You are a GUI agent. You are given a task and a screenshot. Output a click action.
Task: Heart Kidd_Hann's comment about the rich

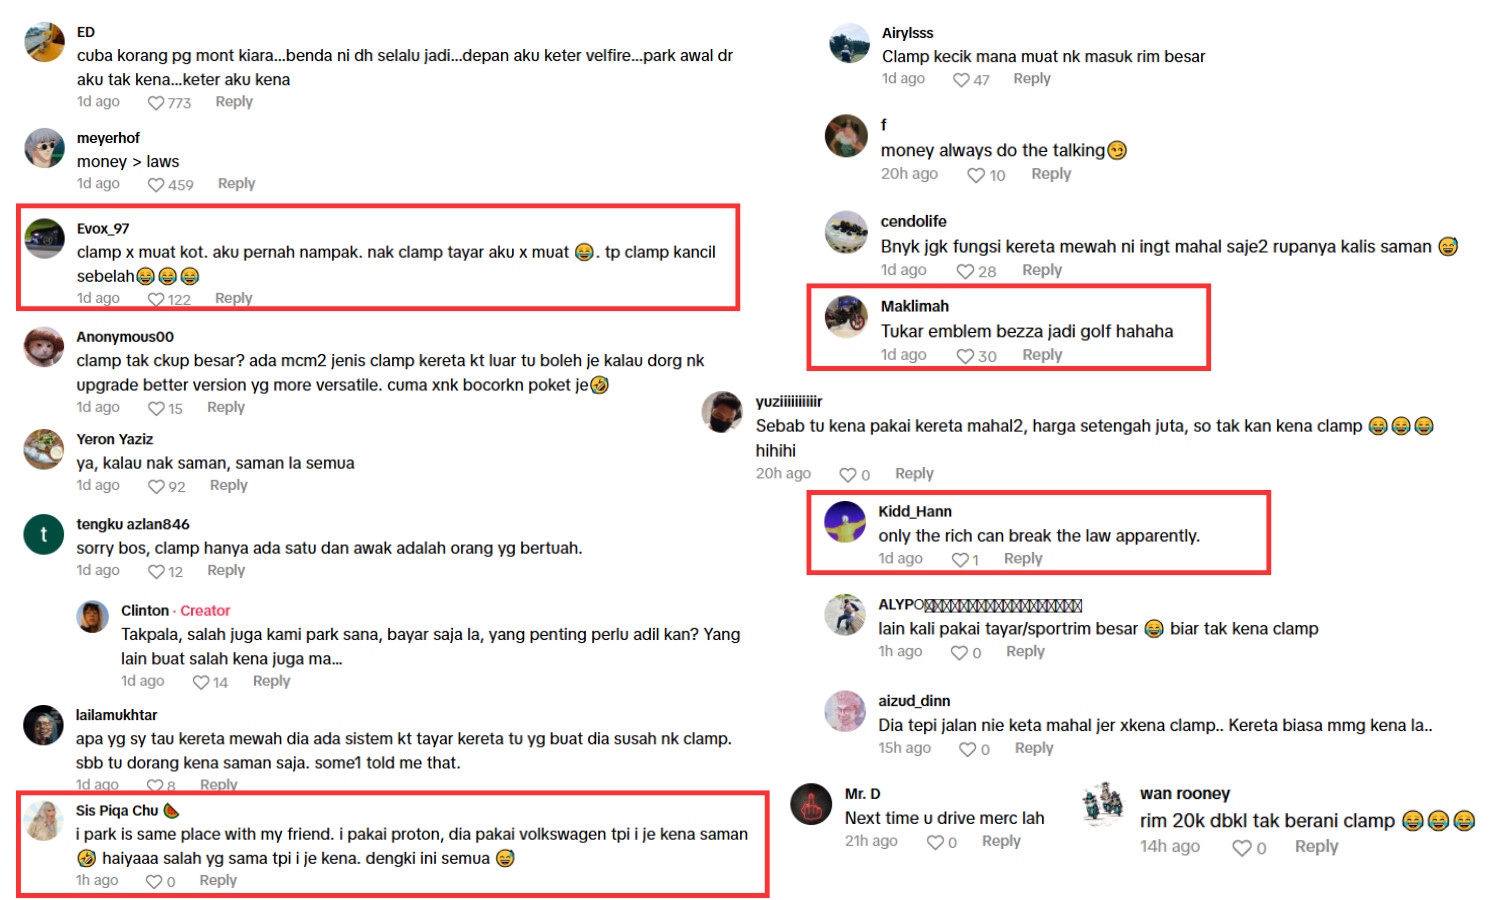click(x=960, y=560)
